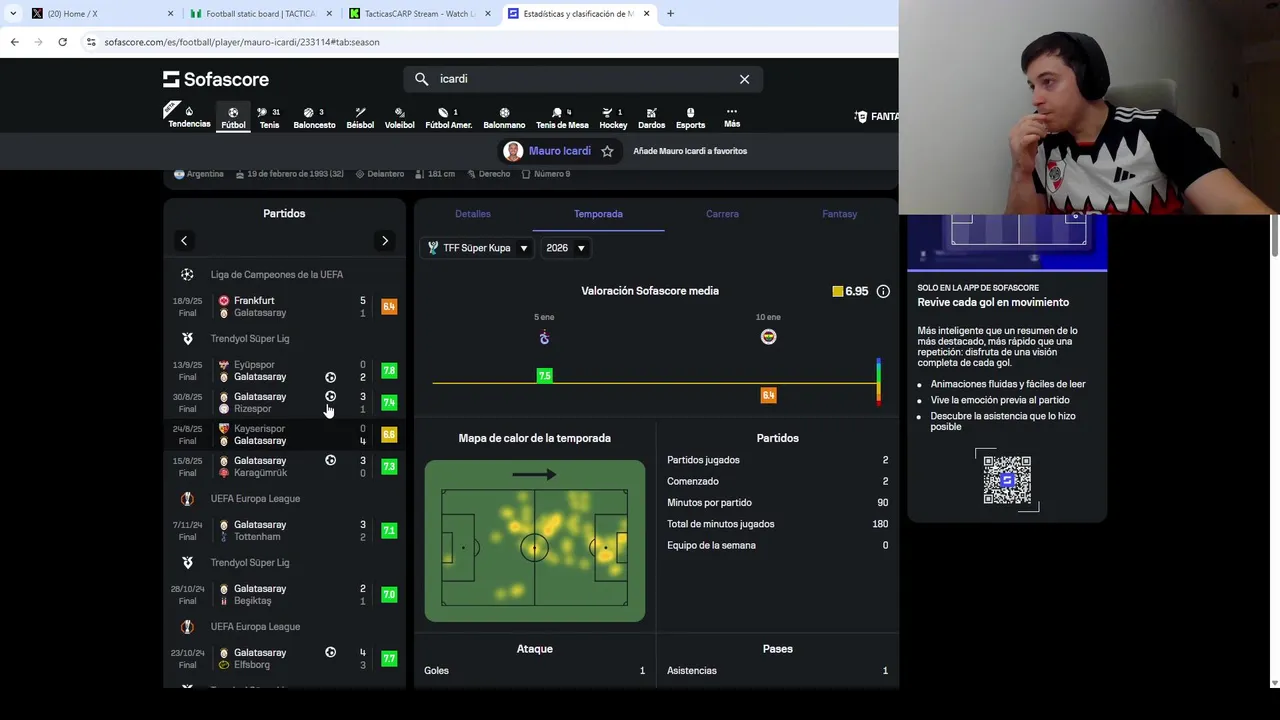The image size is (1280, 720).
Task: Reload the page in browser
Action: [62, 42]
